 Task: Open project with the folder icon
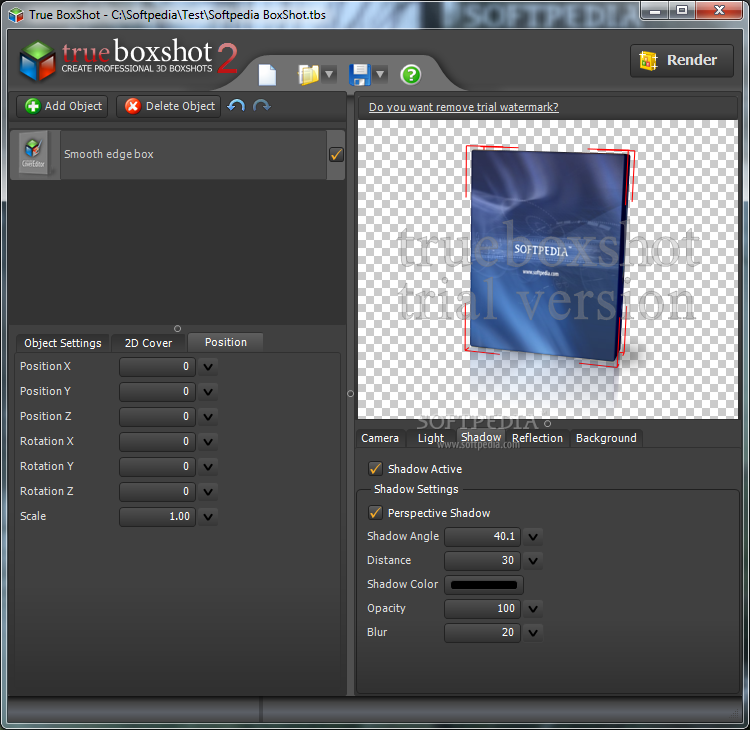tap(309, 75)
